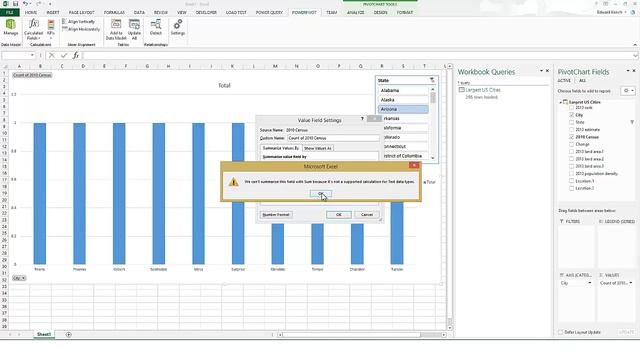Image resolution: width=640 pixels, height=360 pixels.
Task: Click the State field filter funnel icon
Action: (x=632, y=122)
